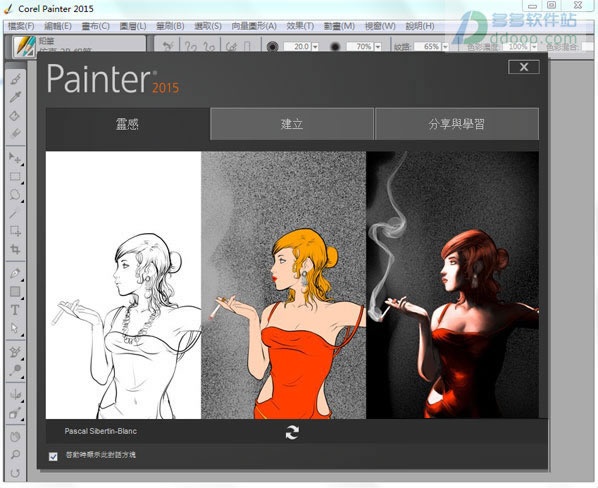
Task: Expand the grain 65% dropdown
Action: pyautogui.click(x=445, y=47)
